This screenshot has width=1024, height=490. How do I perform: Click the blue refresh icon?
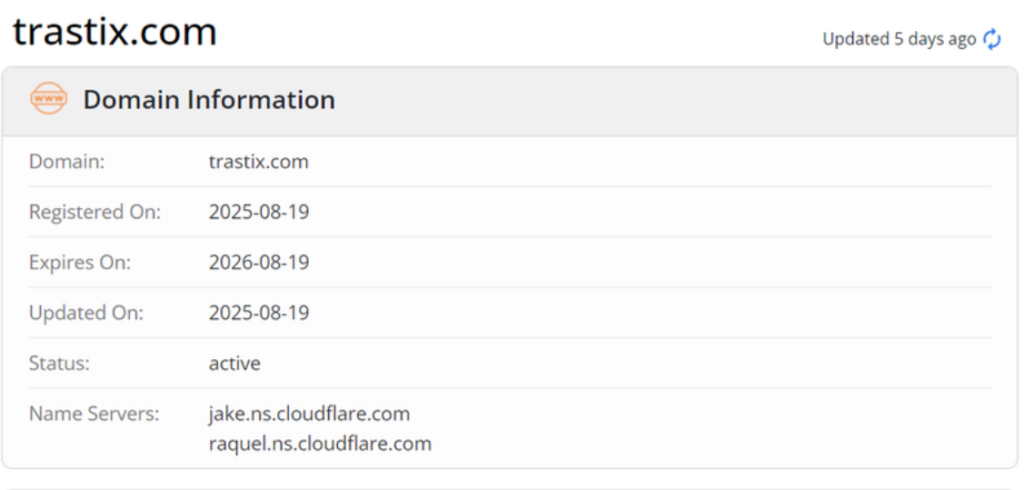[x=992, y=39]
